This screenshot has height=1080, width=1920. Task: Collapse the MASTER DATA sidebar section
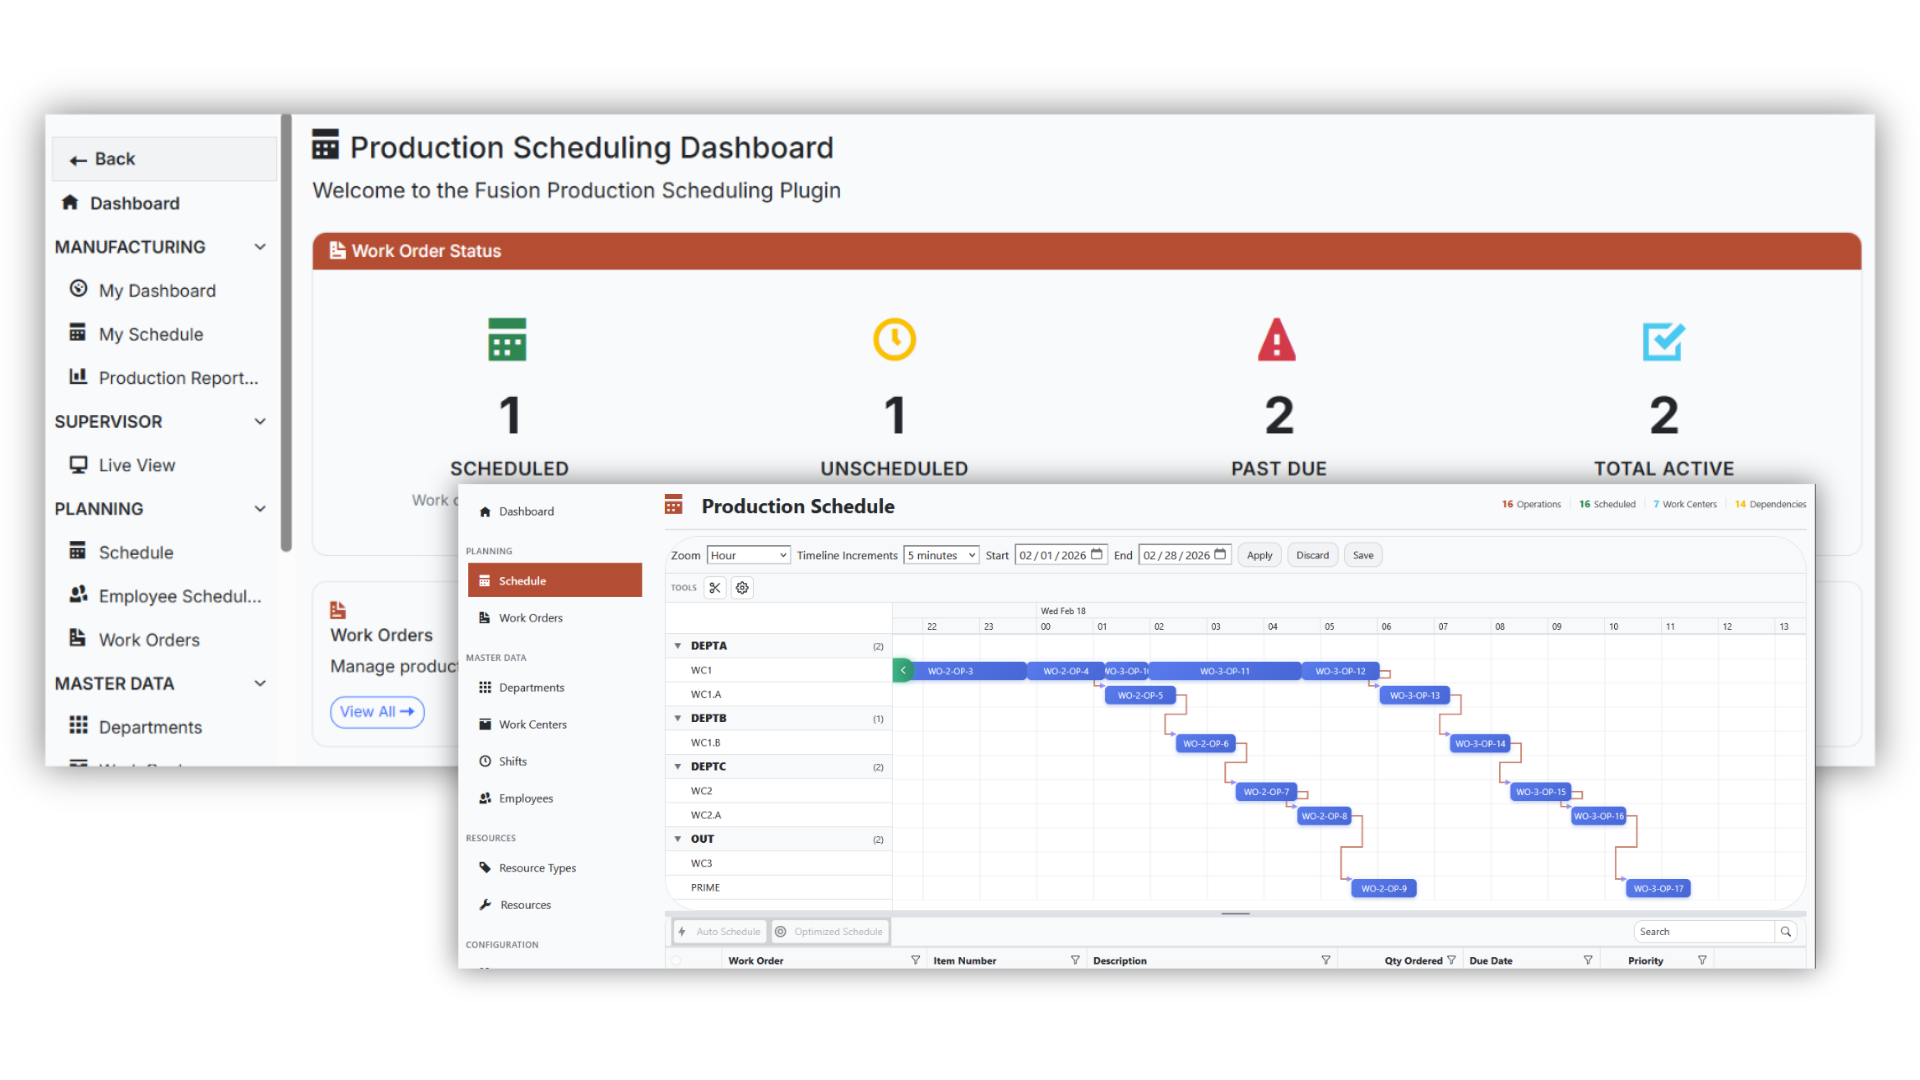coord(260,684)
